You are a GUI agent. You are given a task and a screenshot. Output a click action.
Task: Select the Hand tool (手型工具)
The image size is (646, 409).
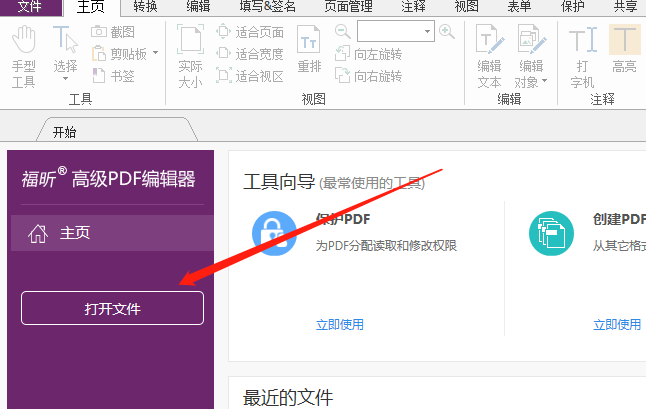(x=24, y=57)
